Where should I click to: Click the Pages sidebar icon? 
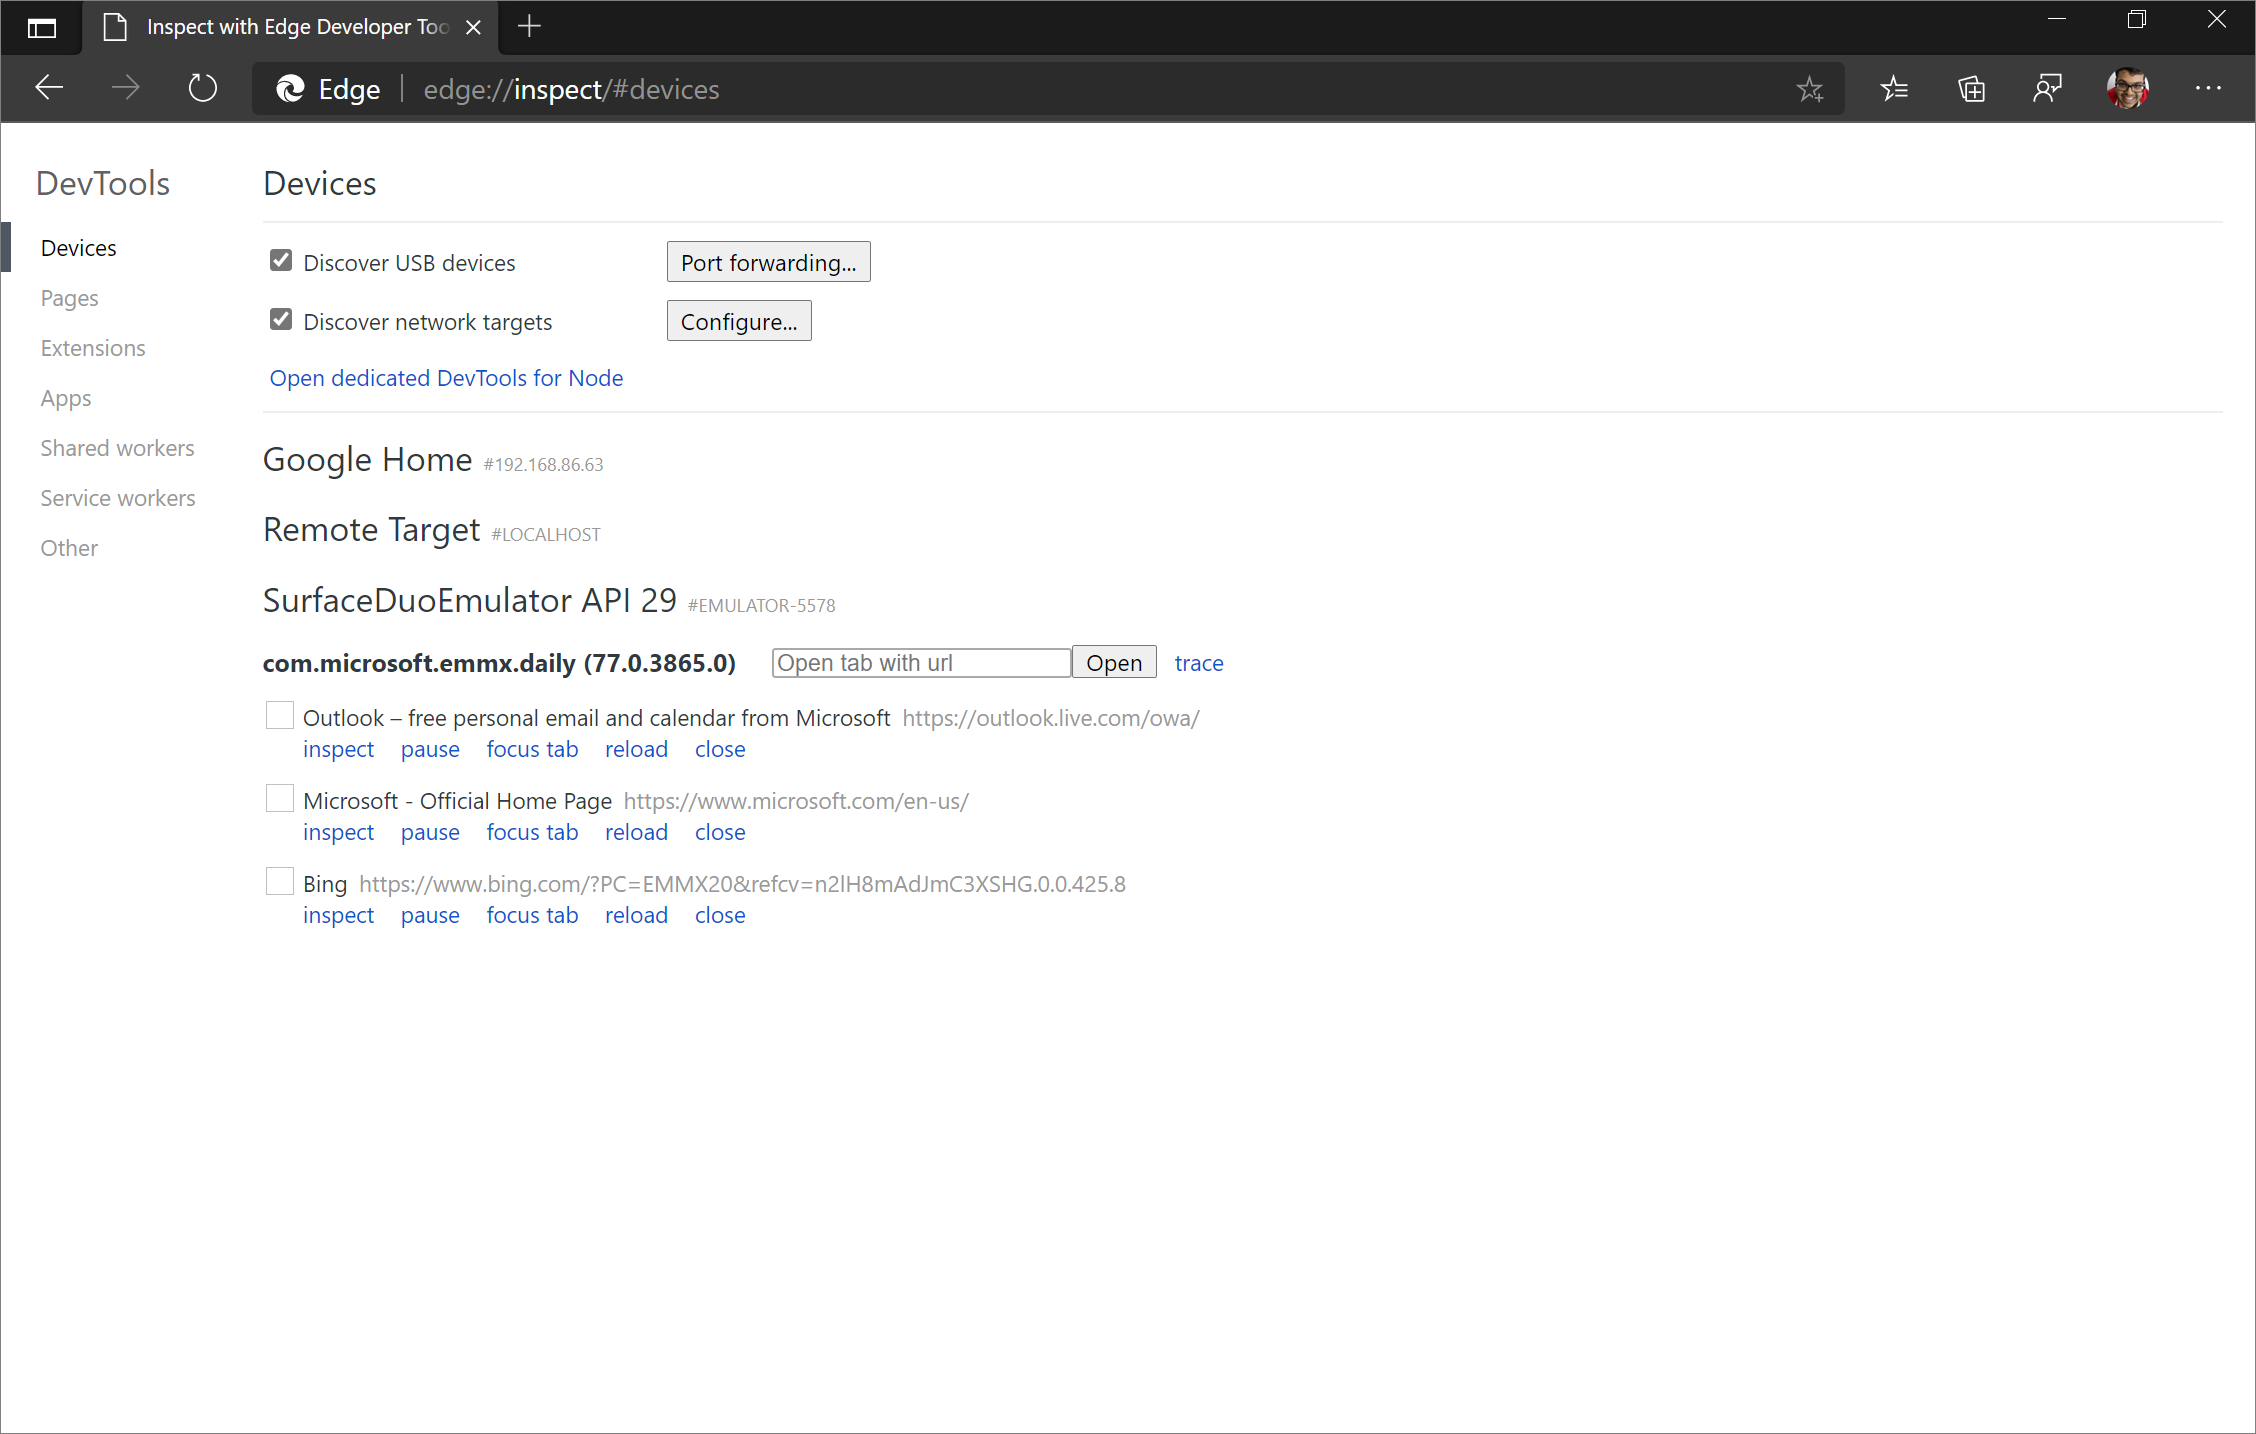point(69,298)
